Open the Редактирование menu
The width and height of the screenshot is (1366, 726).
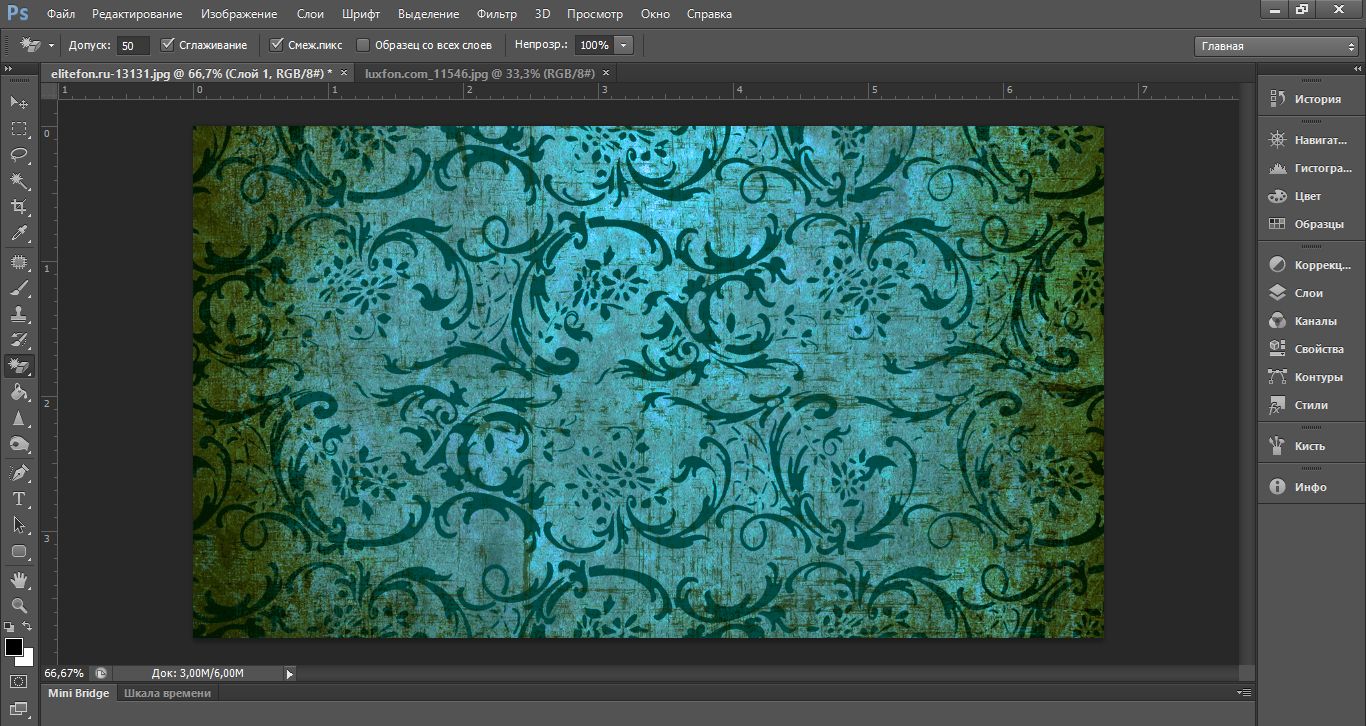tap(137, 14)
